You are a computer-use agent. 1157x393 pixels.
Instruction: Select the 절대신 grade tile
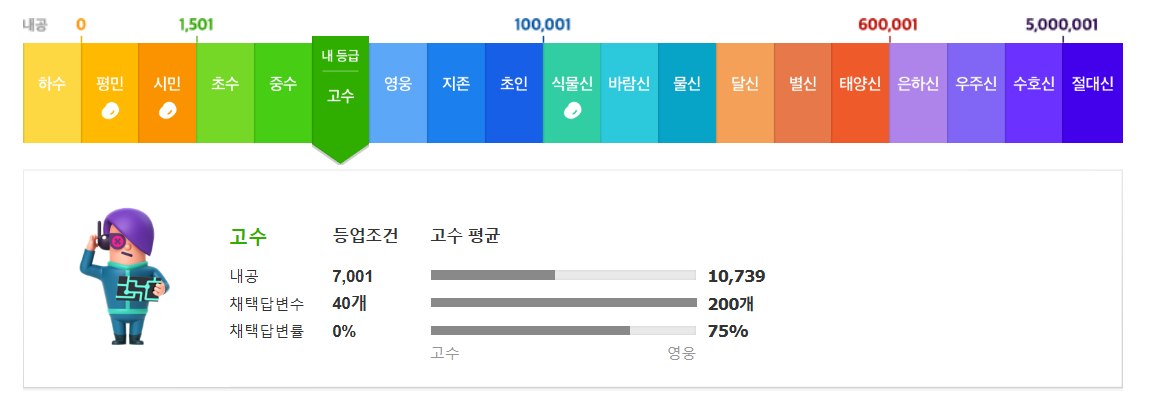[1093, 93]
